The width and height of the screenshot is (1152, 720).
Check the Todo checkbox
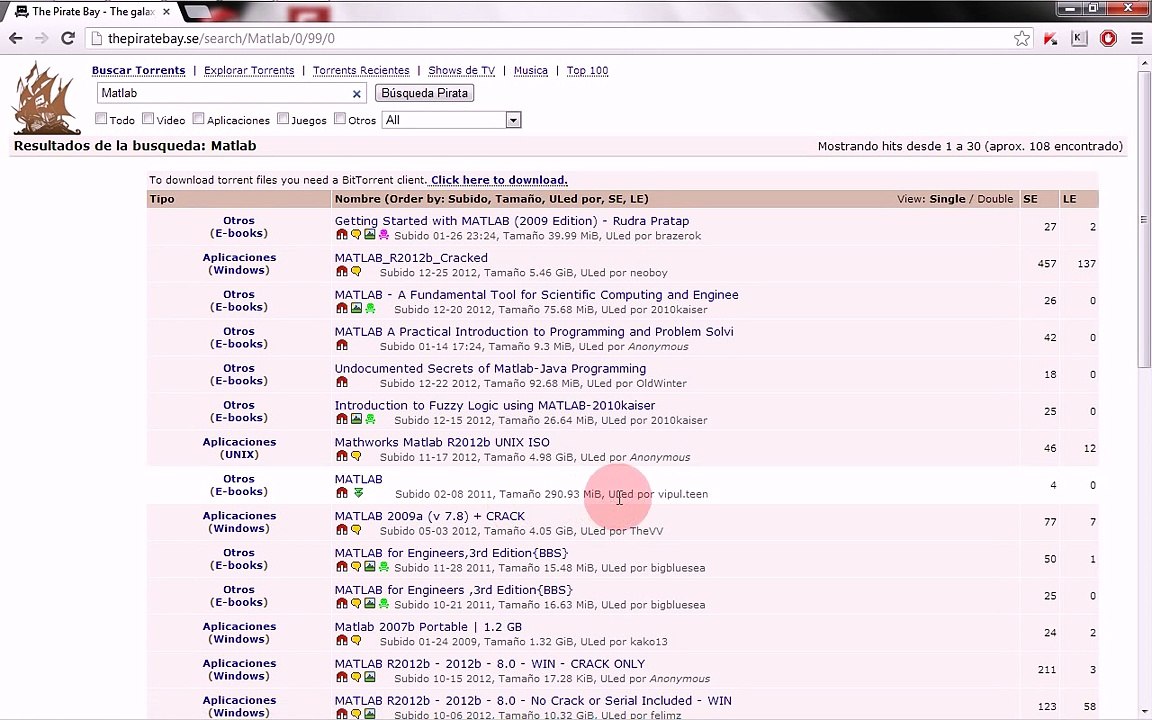point(101,118)
